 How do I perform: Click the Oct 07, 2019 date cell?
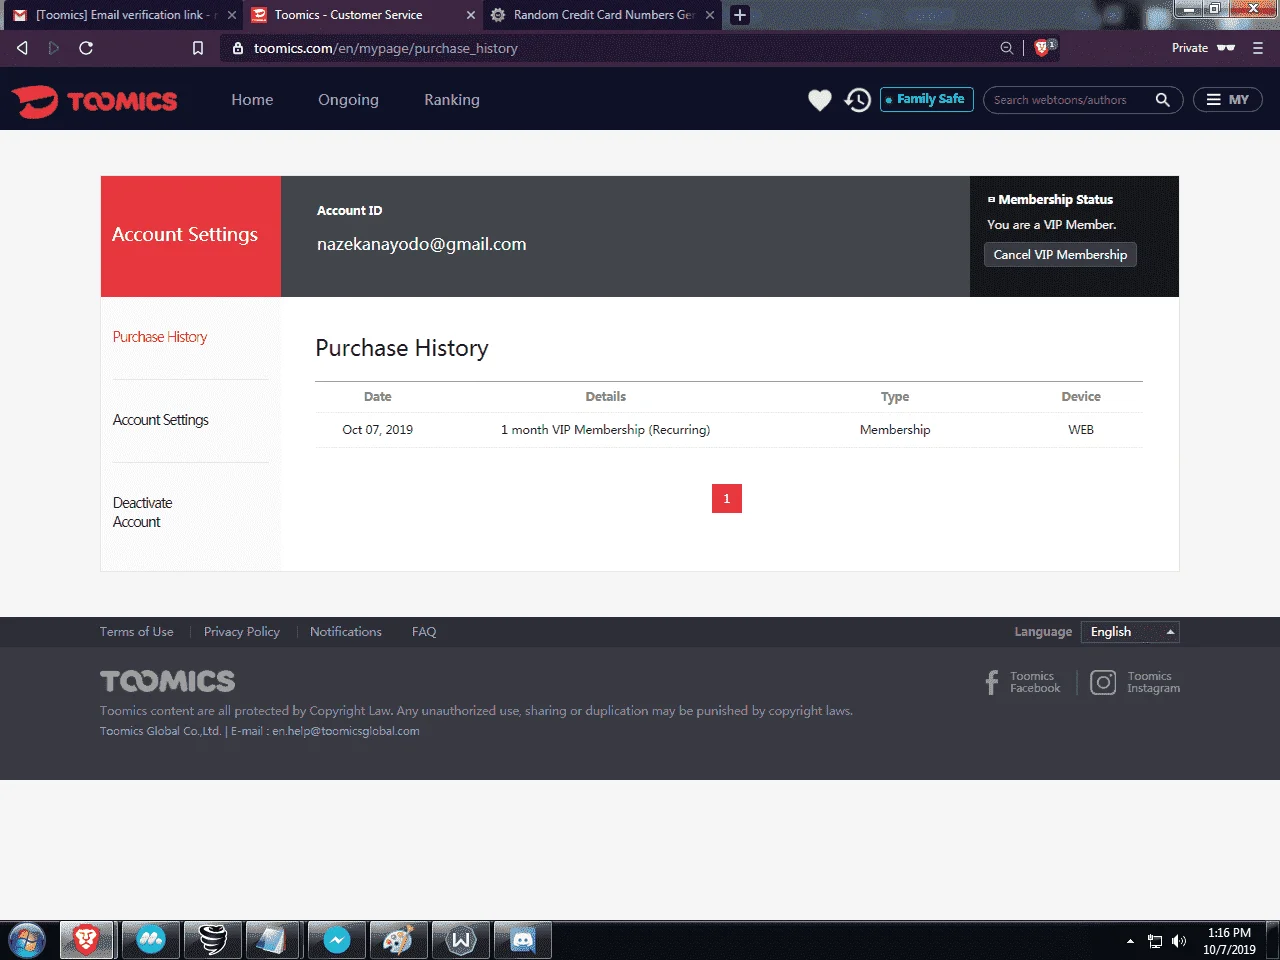(378, 430)
